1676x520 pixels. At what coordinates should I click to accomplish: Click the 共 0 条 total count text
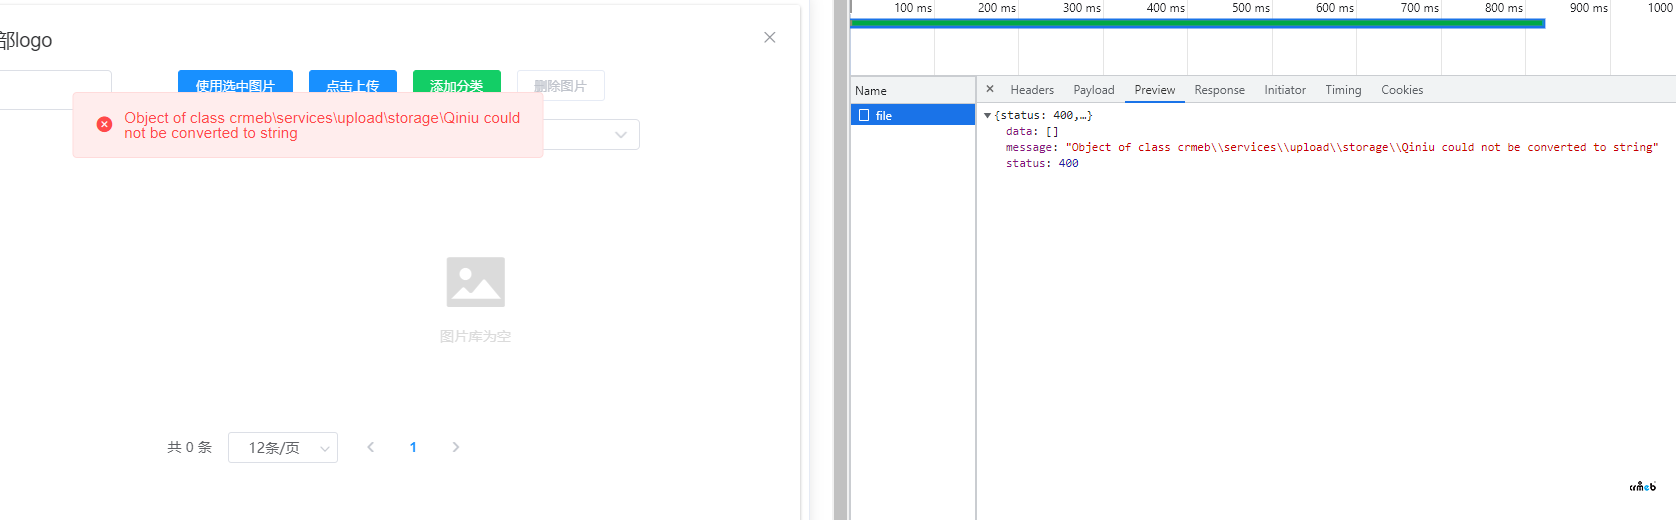pyautogui.click(x=189, y=447)
